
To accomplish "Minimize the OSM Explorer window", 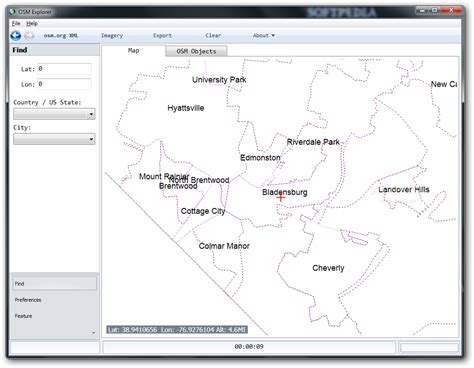I will pyautogui.click(x=422, y=11).
